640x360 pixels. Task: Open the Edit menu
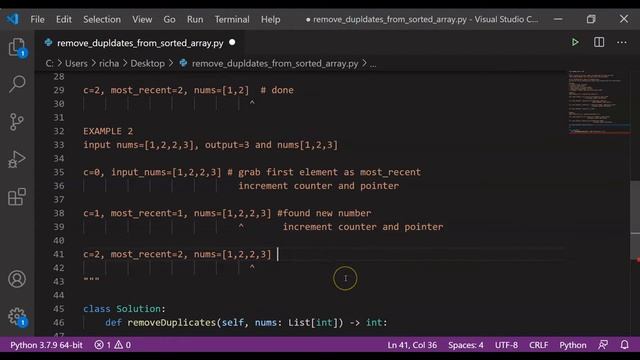pyautogui.click(x=64, y=19)
